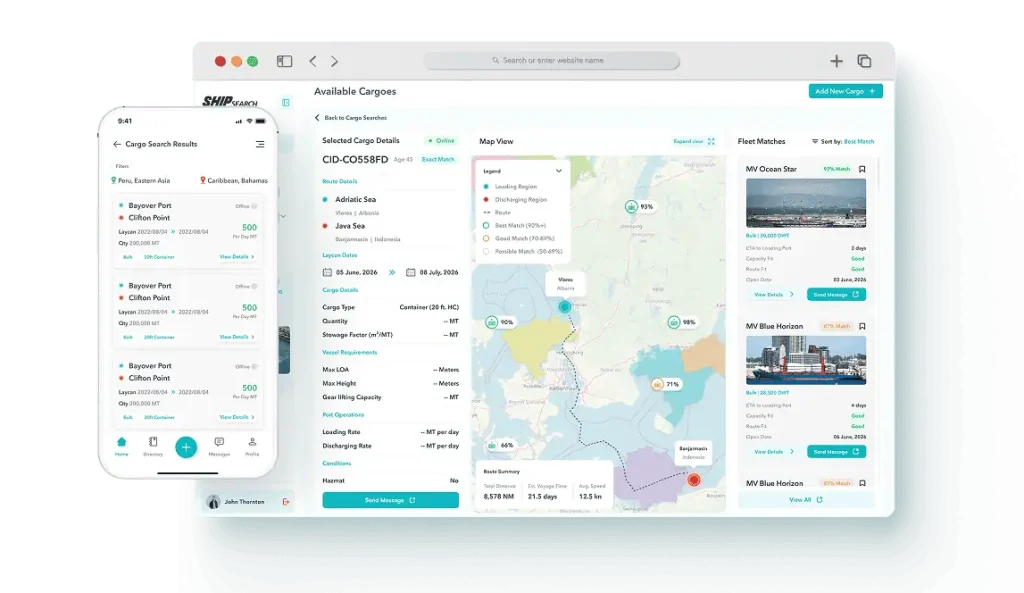
Task: Open a new browser tab with plus icon
Action: 836,61
